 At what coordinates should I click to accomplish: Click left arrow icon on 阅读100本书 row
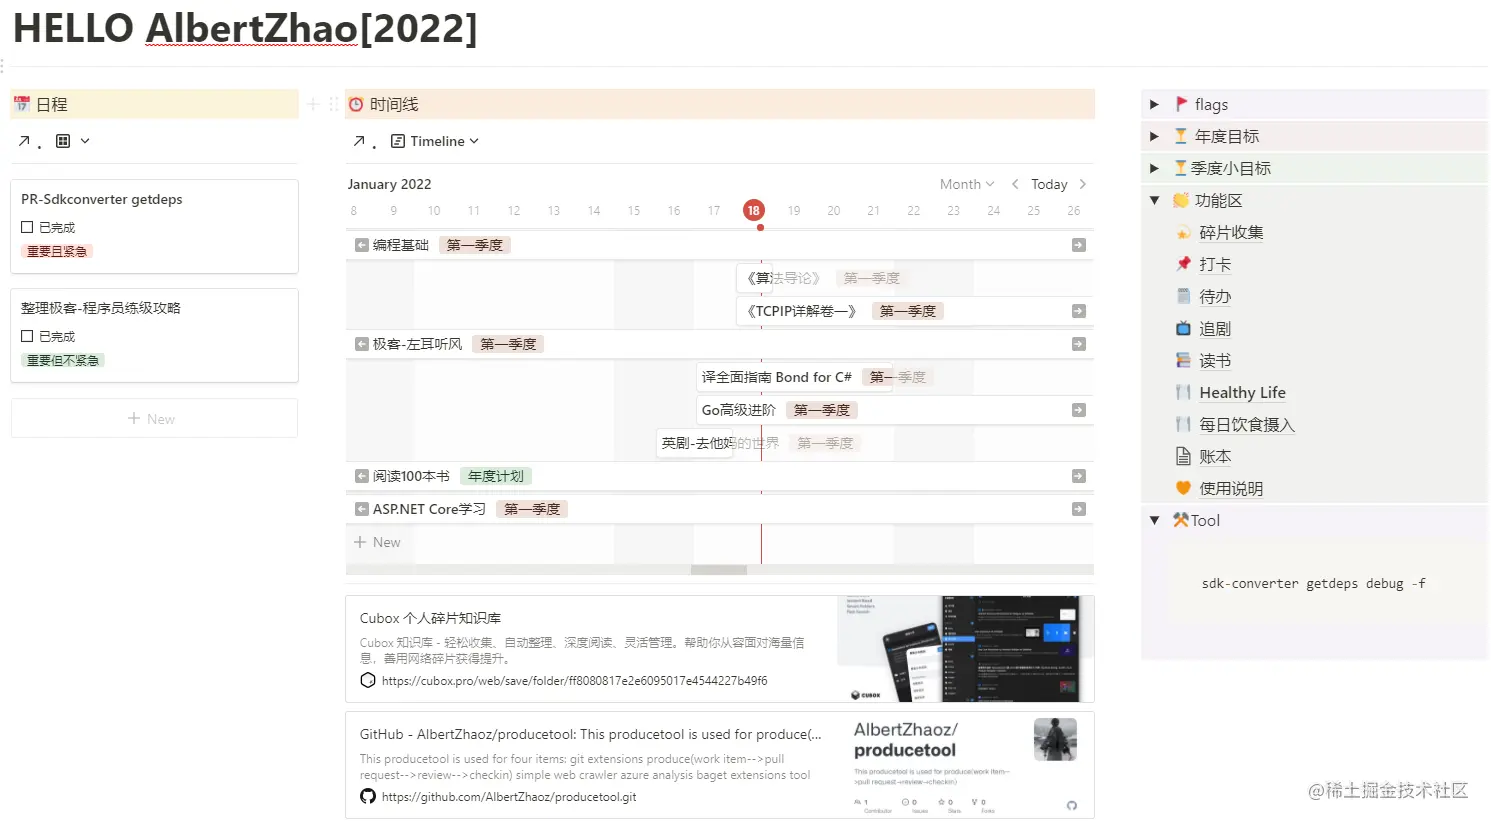pyautogui.click(x=362, y=476)
